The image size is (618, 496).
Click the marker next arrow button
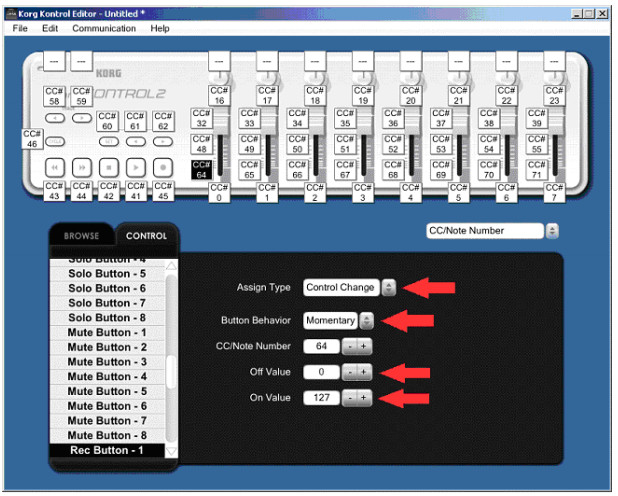tap(163, 141)
